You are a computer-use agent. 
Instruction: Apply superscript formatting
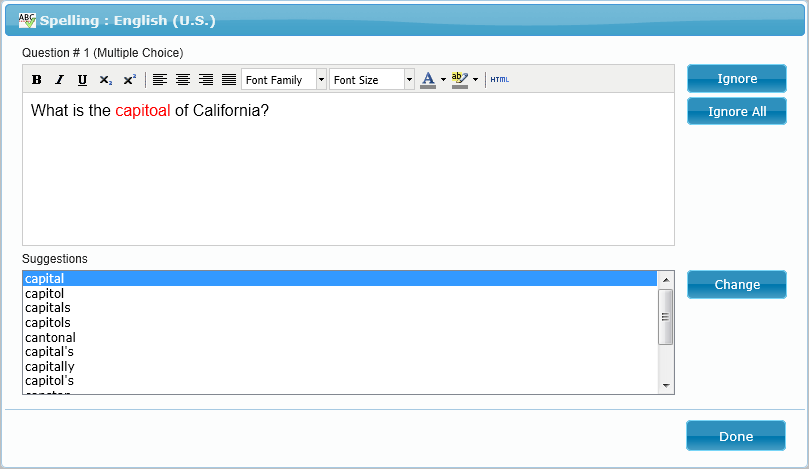(129, 80)
